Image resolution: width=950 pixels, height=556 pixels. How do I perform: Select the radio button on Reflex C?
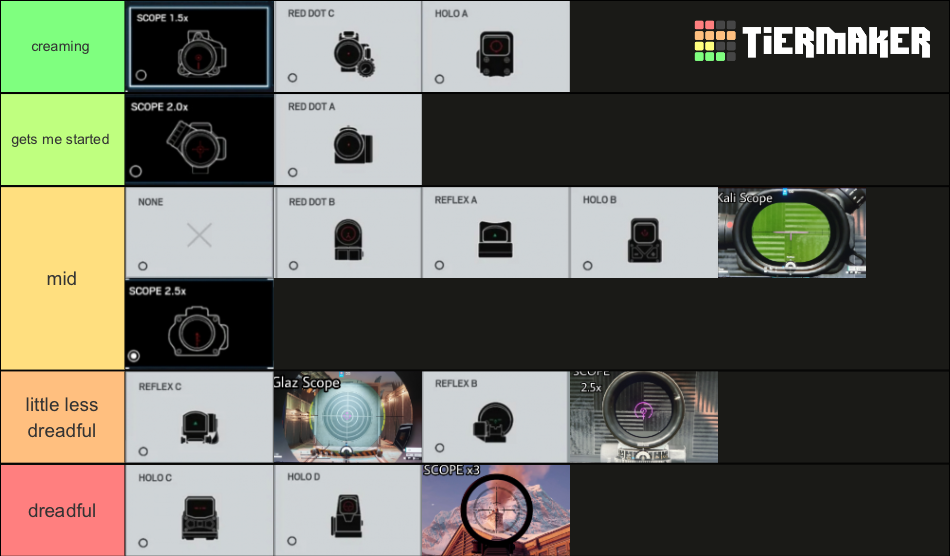143,451
